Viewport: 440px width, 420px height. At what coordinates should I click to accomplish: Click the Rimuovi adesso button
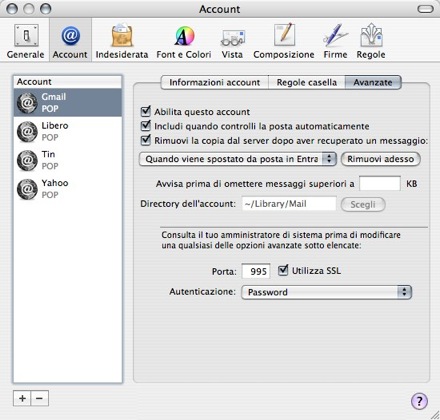coord(381,159)
